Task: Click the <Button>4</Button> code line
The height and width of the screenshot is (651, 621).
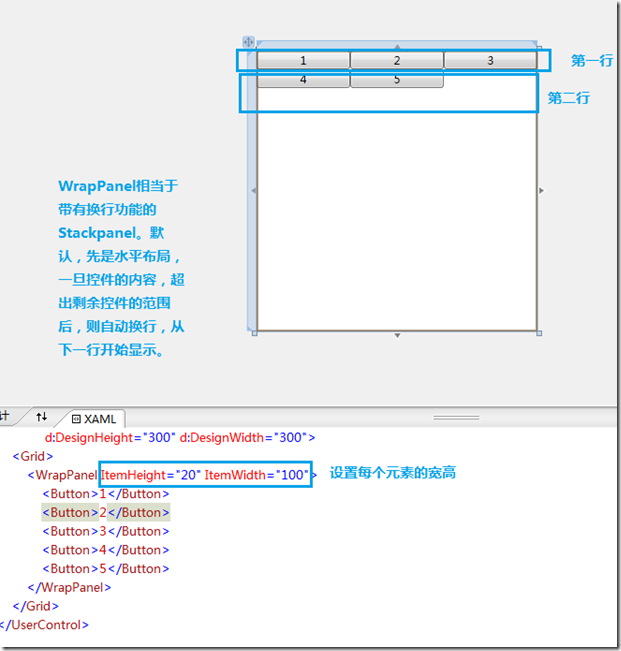Action: [106, 550]
